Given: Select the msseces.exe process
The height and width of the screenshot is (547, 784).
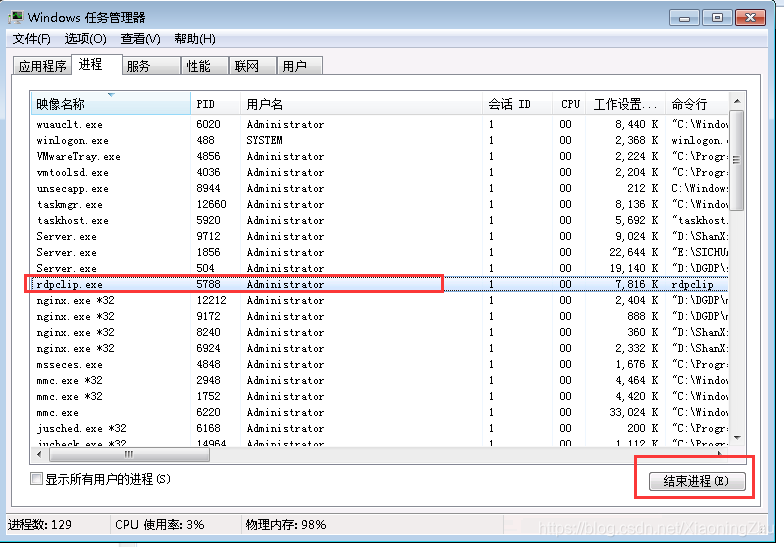Looking at the screenshot, I should (379, 364).
